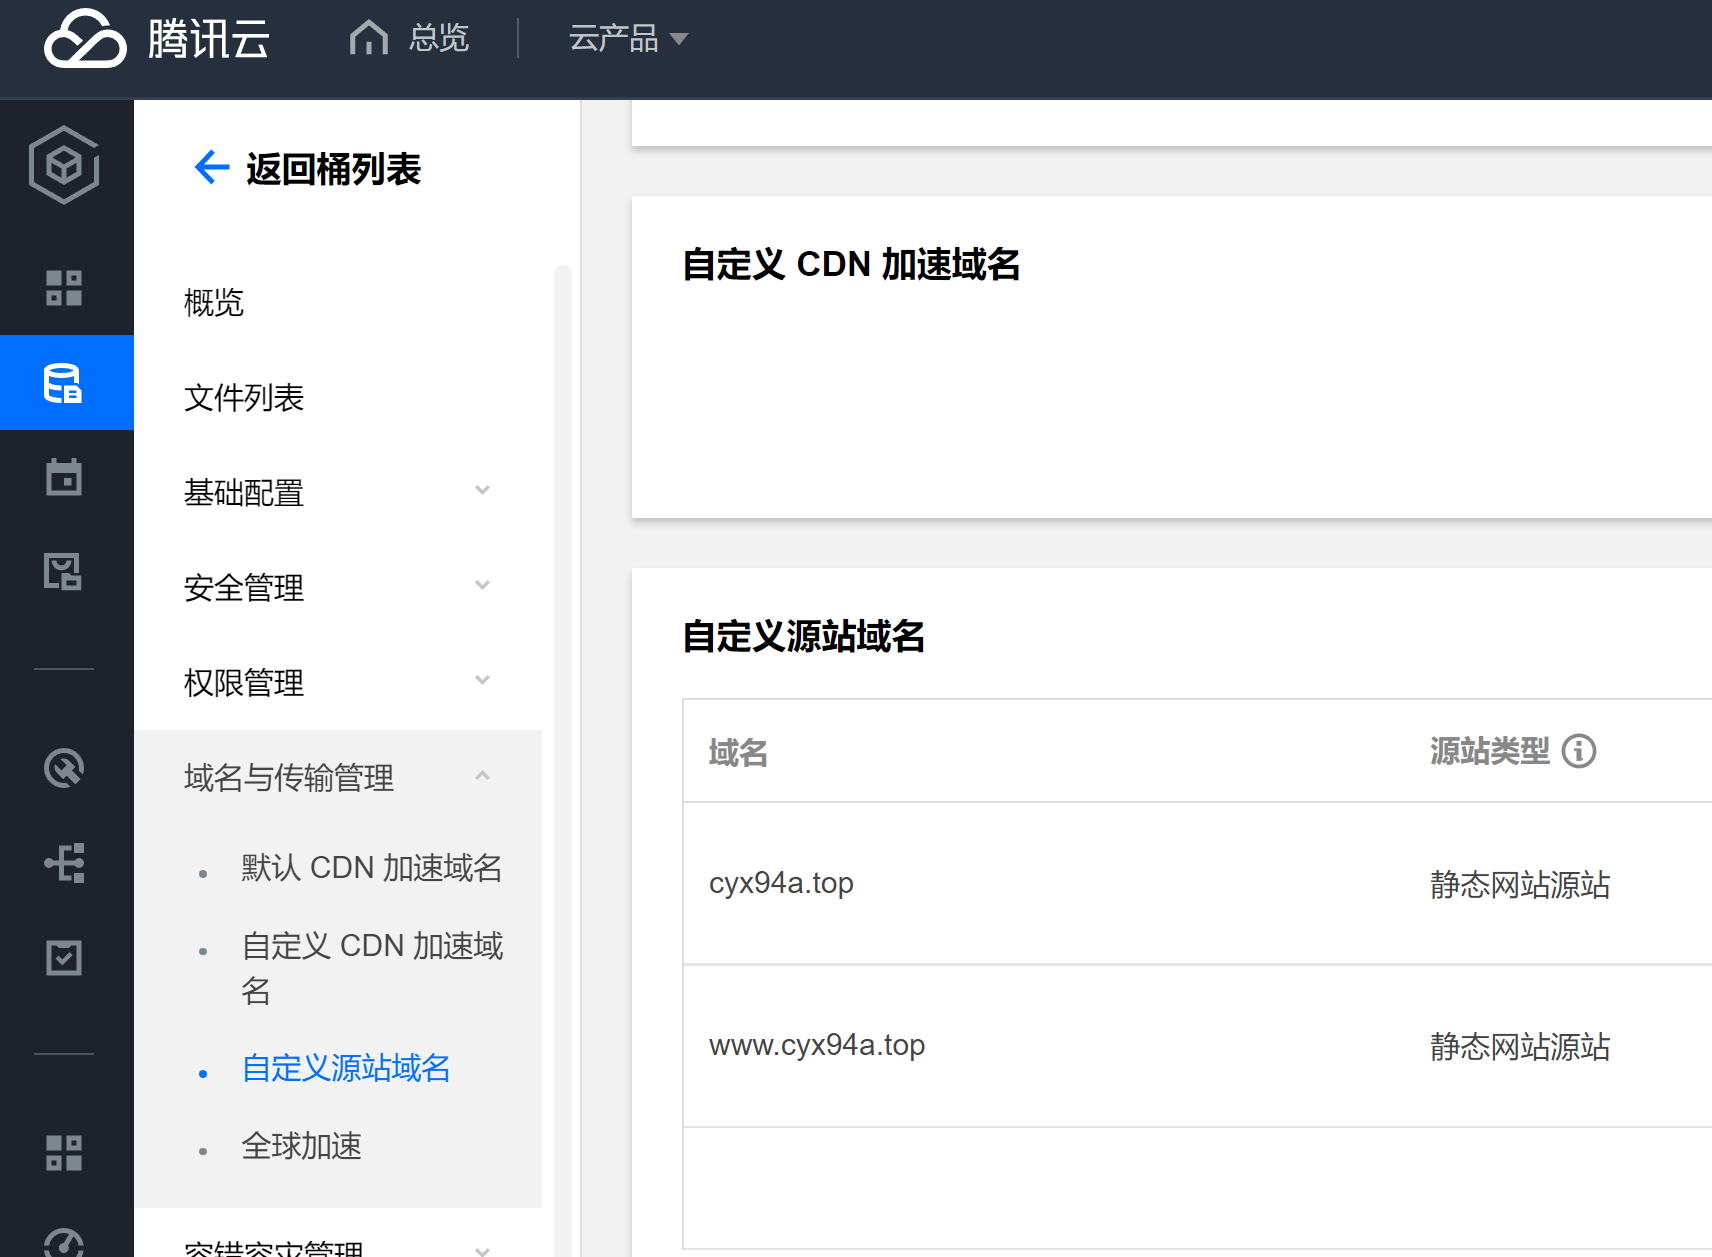The image size is (1712, 1257).
Task: Open 自定义 CDN 加速域名 submenu item
Action: pos(372,968)
